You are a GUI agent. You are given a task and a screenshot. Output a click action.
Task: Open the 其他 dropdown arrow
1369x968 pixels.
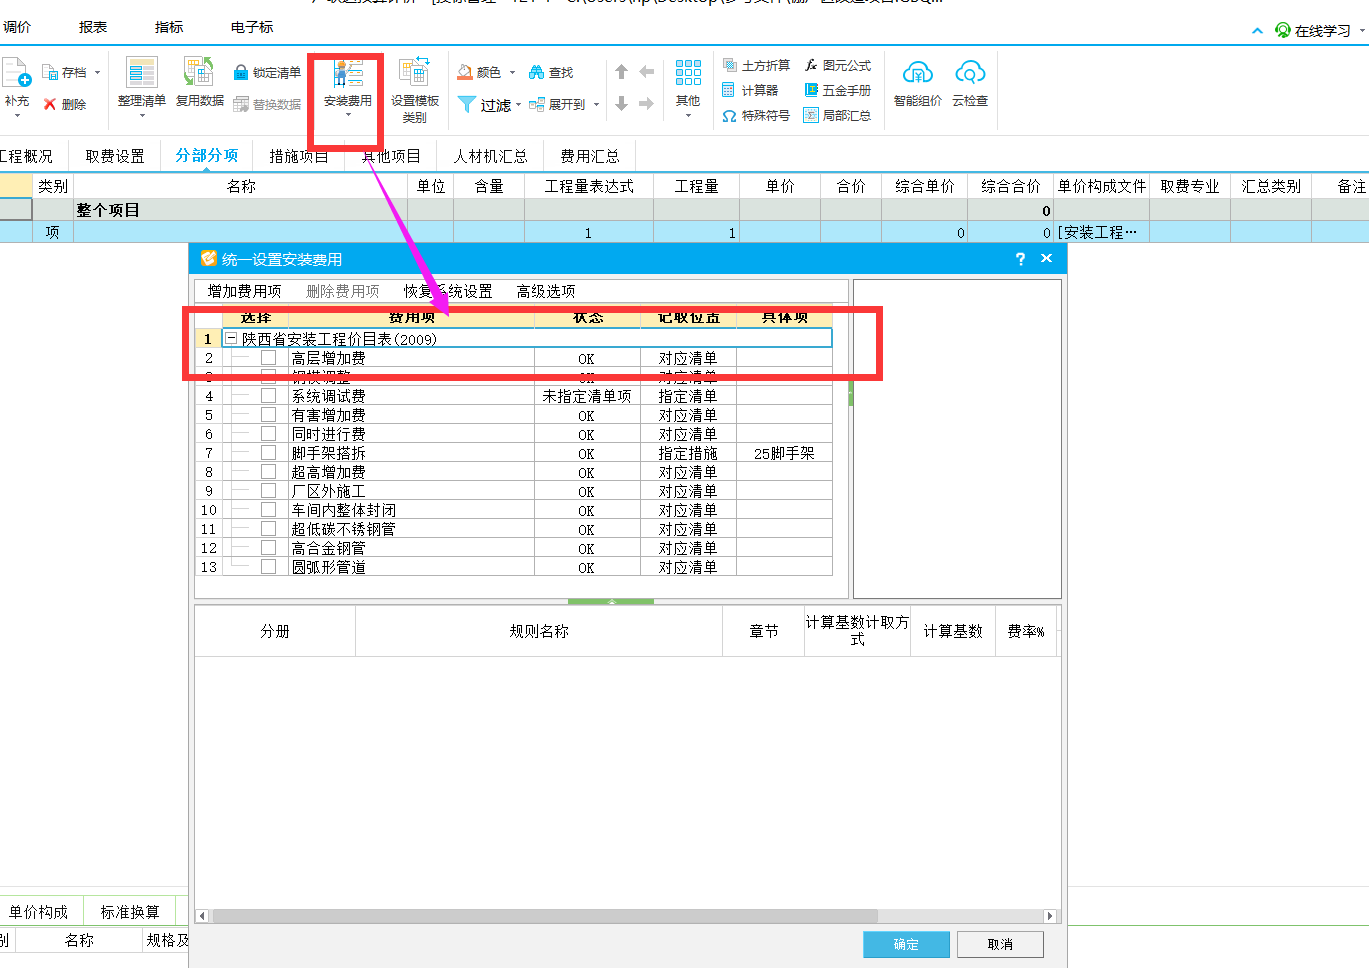688,116
